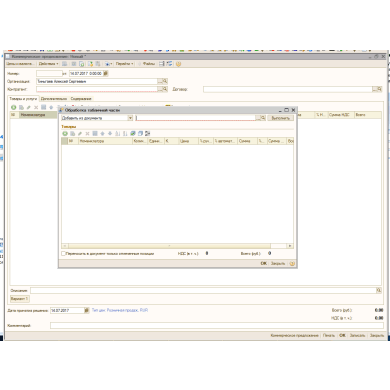Click the sort ascending icon in the dialog toolbar
This screenshot has width=390, height=390.
[117, 133]
